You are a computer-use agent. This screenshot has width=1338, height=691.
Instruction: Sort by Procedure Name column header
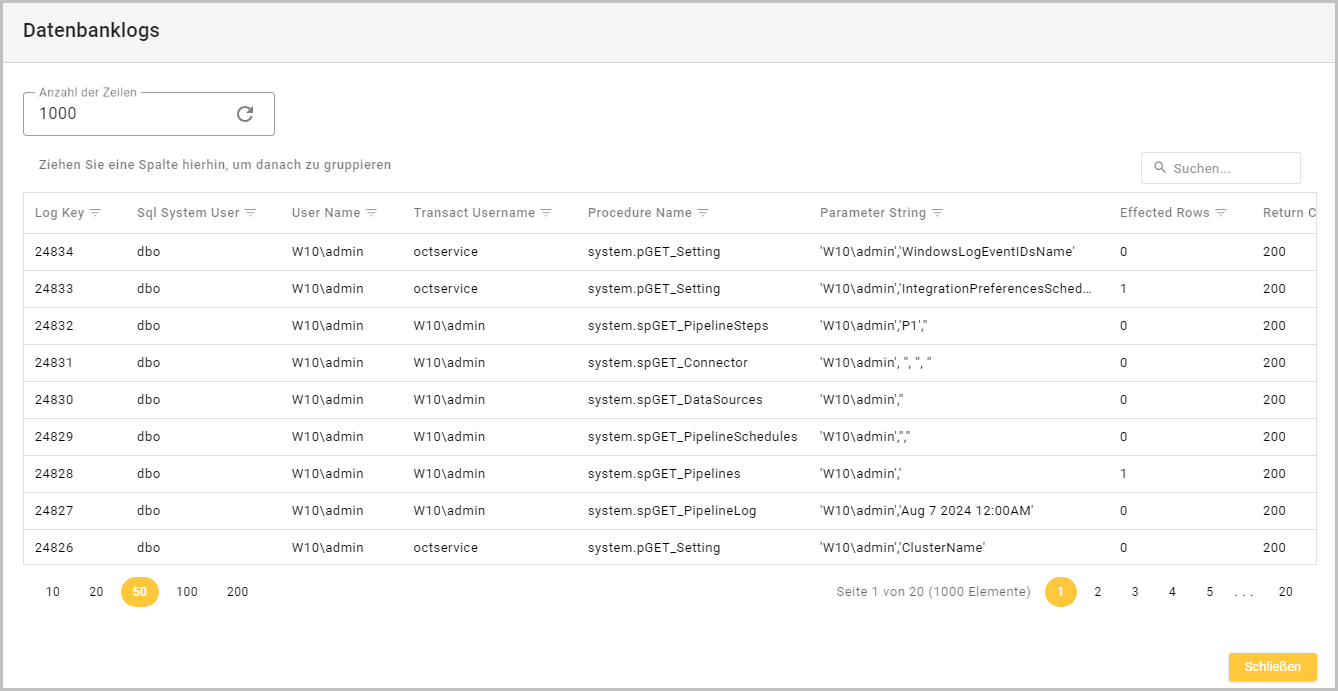click(x=639, y=213)
